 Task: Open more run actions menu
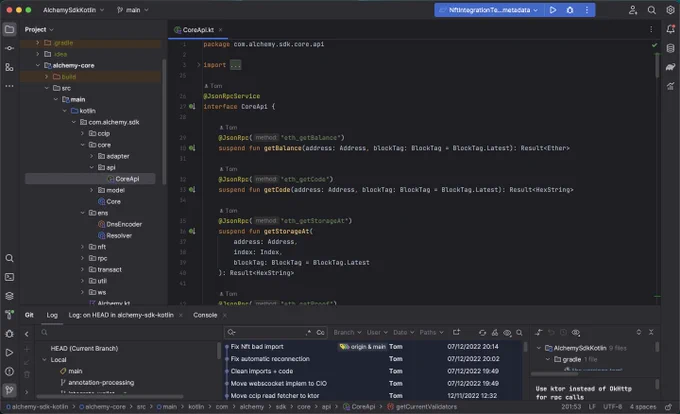point(587,10)
